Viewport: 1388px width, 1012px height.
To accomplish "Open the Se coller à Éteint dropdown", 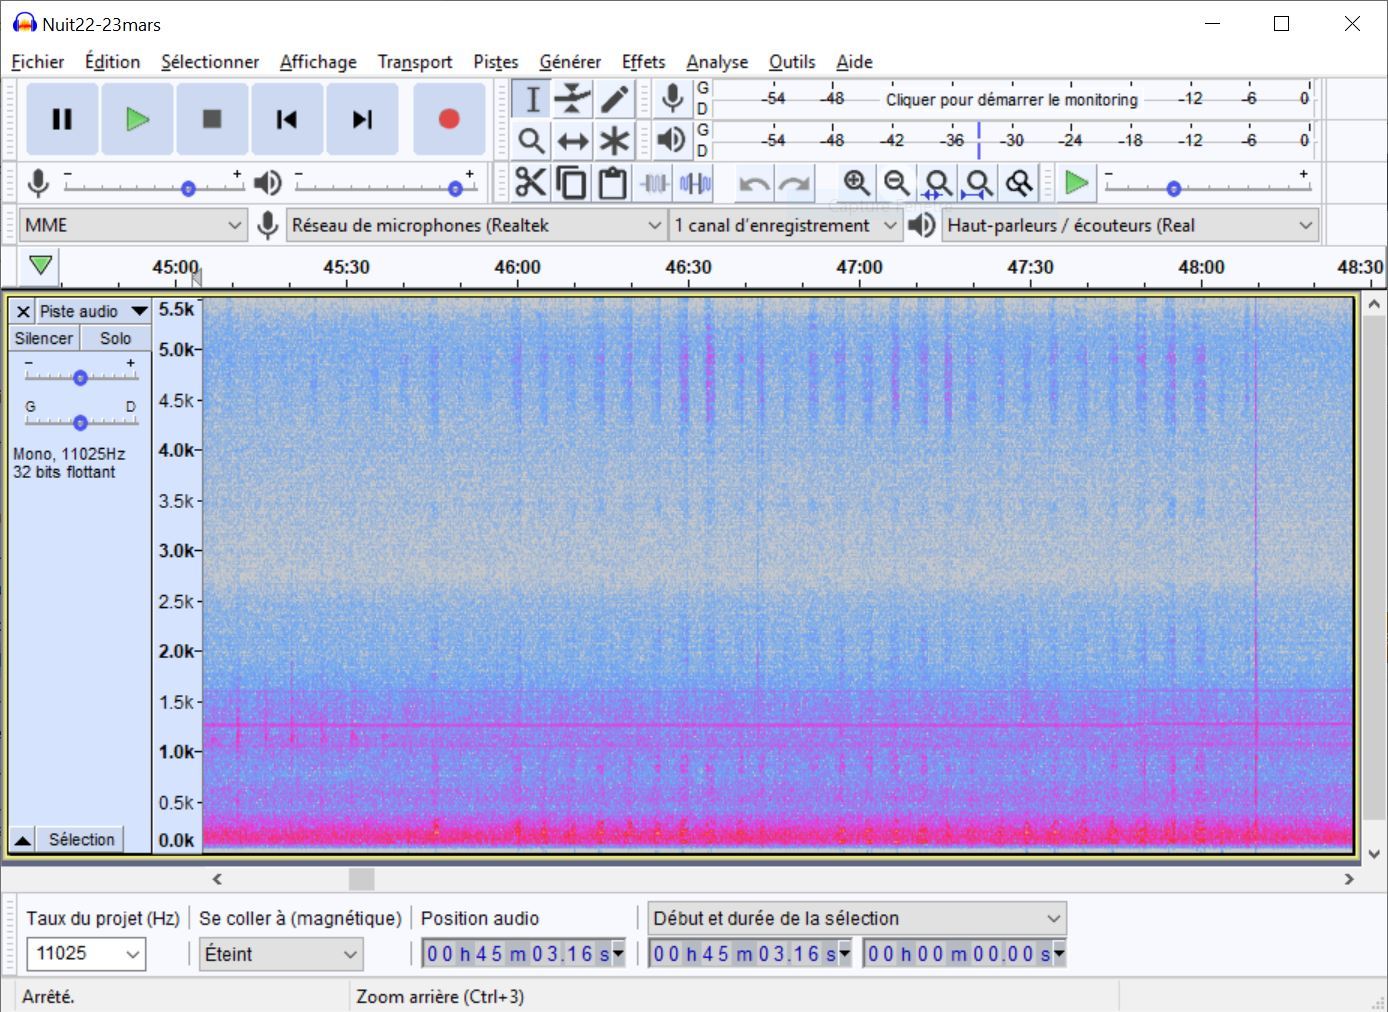I will tap(281, 954).
